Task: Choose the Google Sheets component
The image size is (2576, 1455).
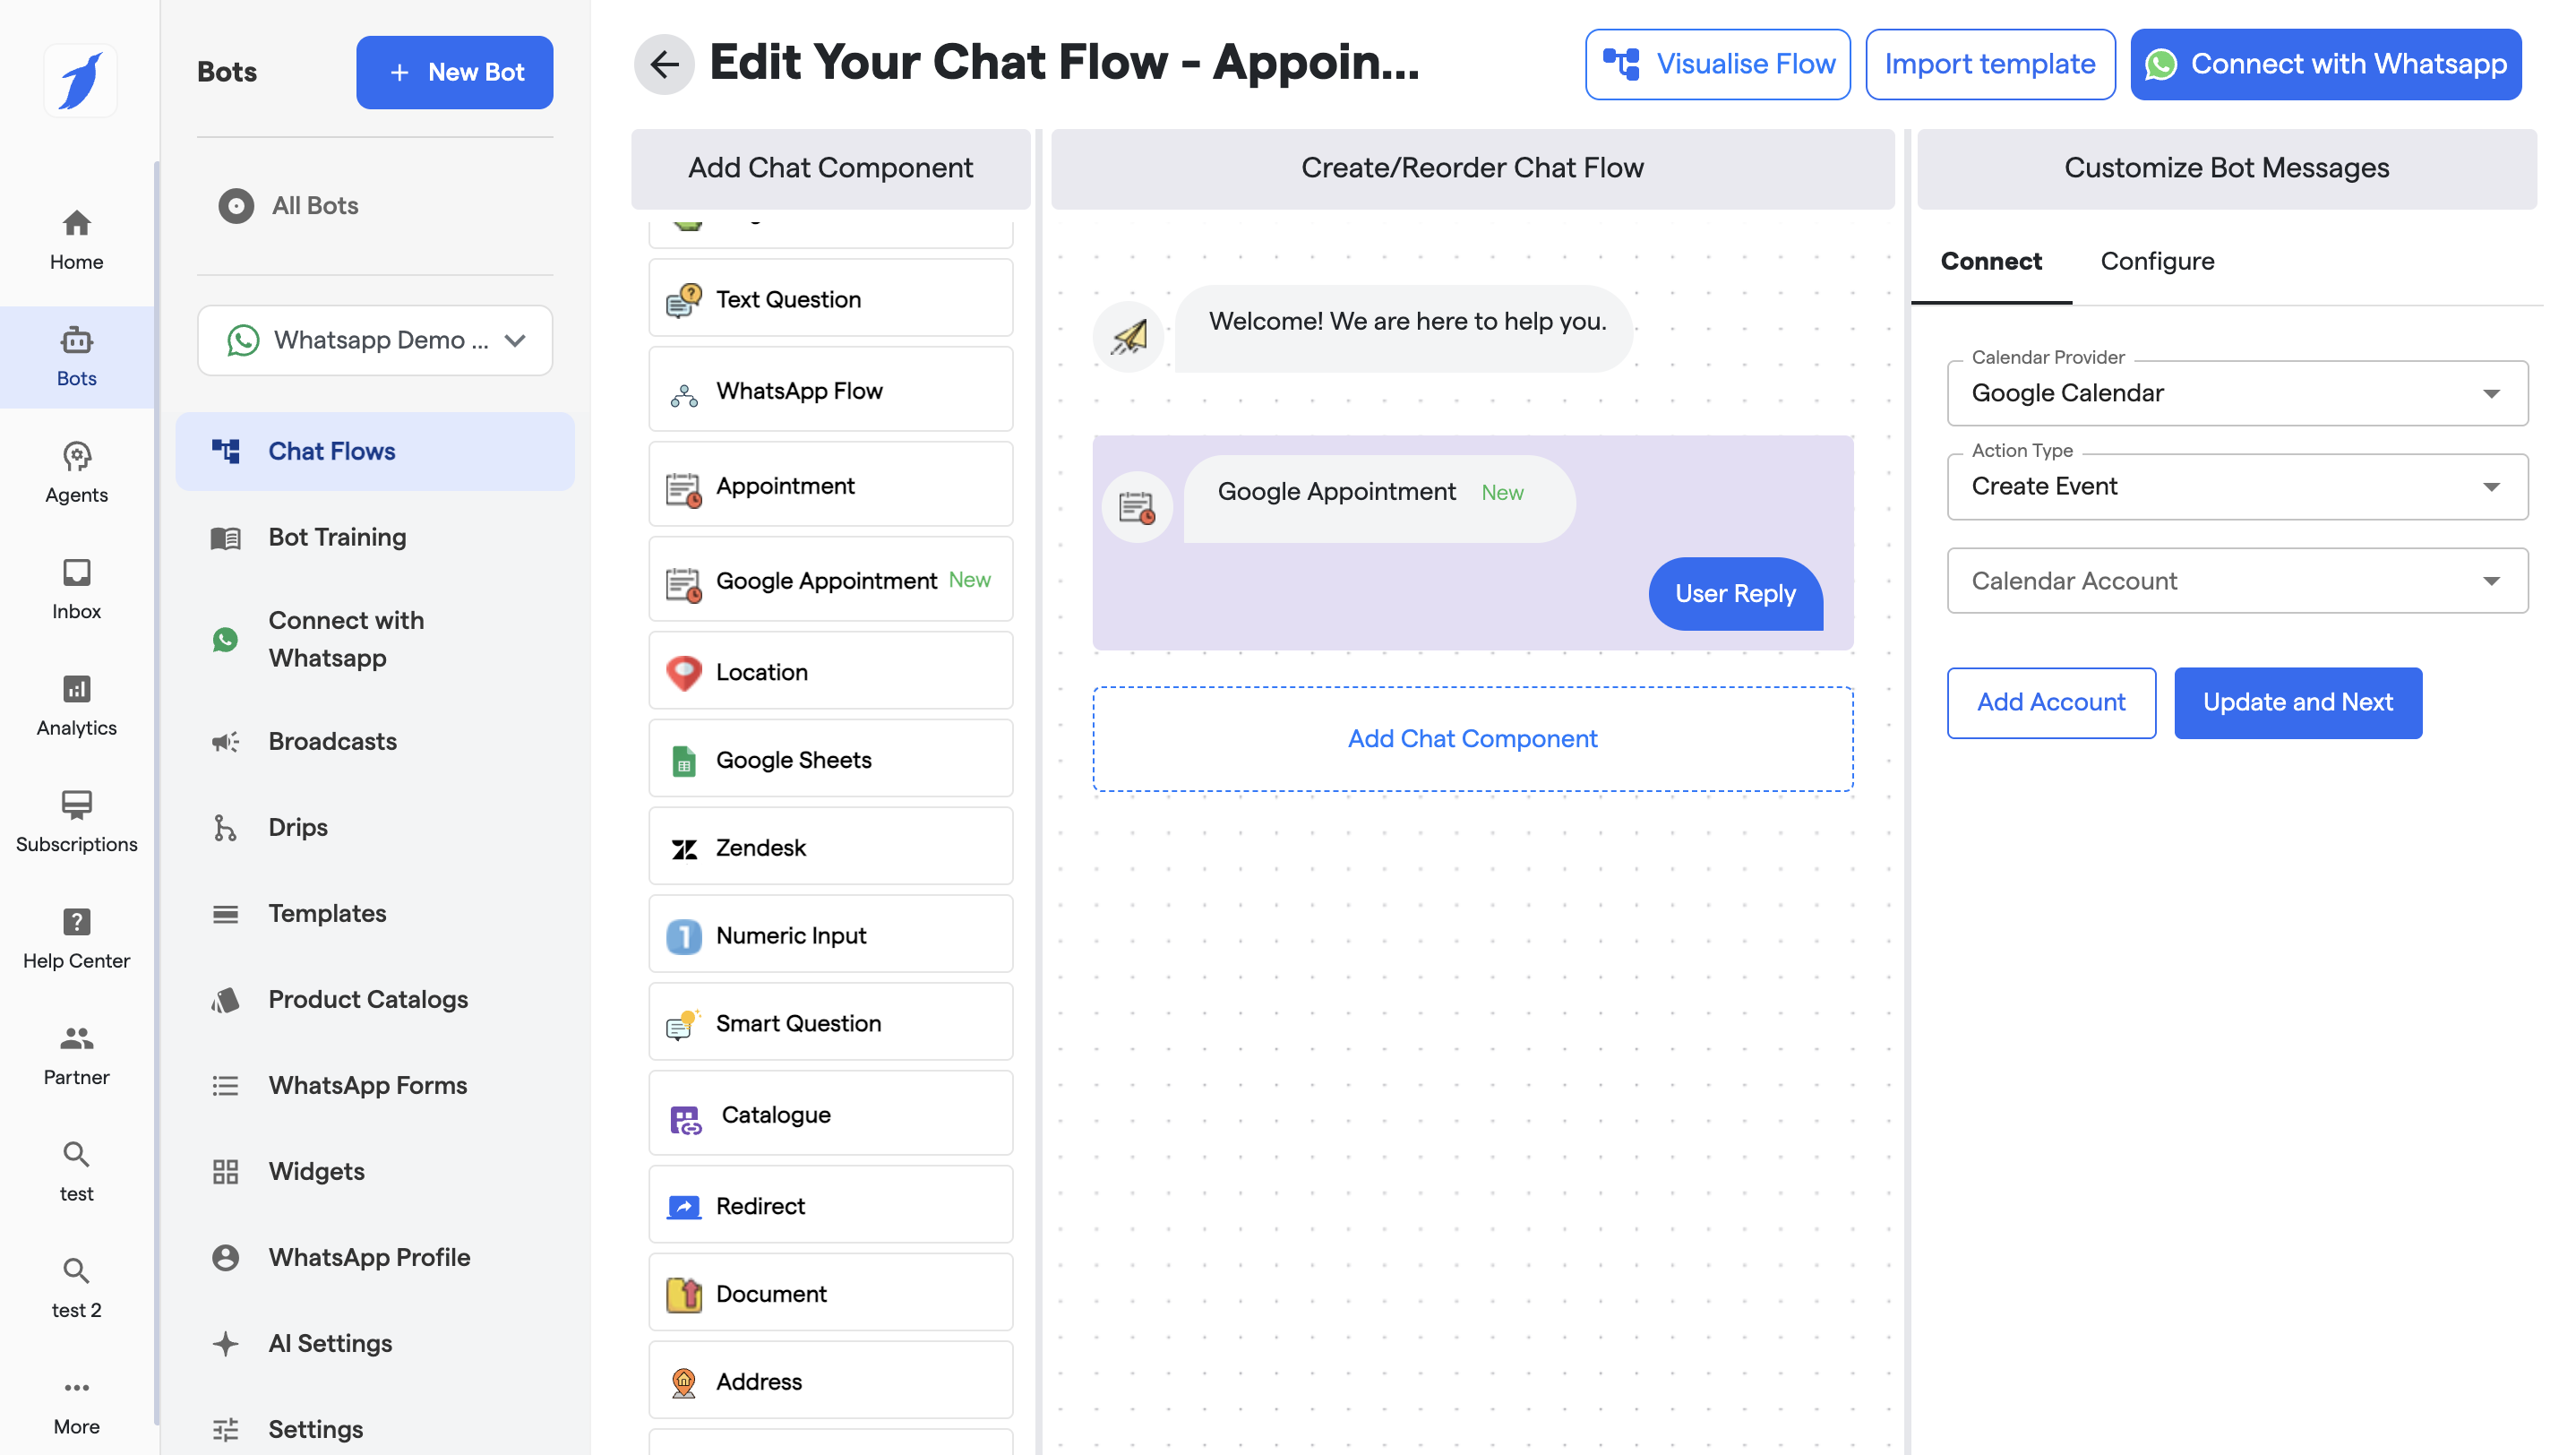Action: [830, 759]
